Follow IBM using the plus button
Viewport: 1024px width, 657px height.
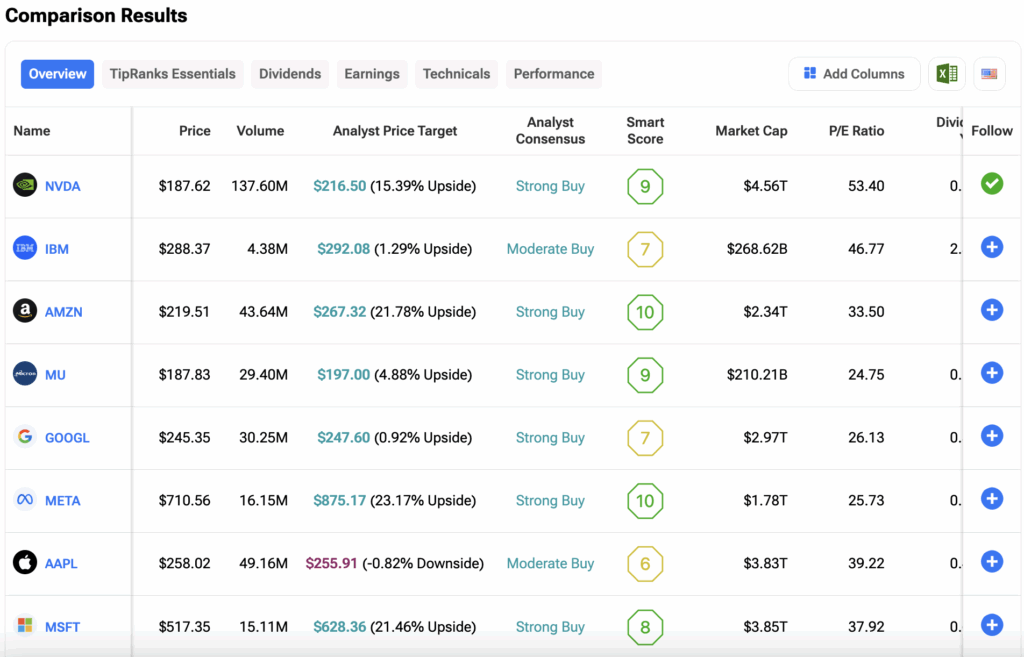[x=991, y=248]
